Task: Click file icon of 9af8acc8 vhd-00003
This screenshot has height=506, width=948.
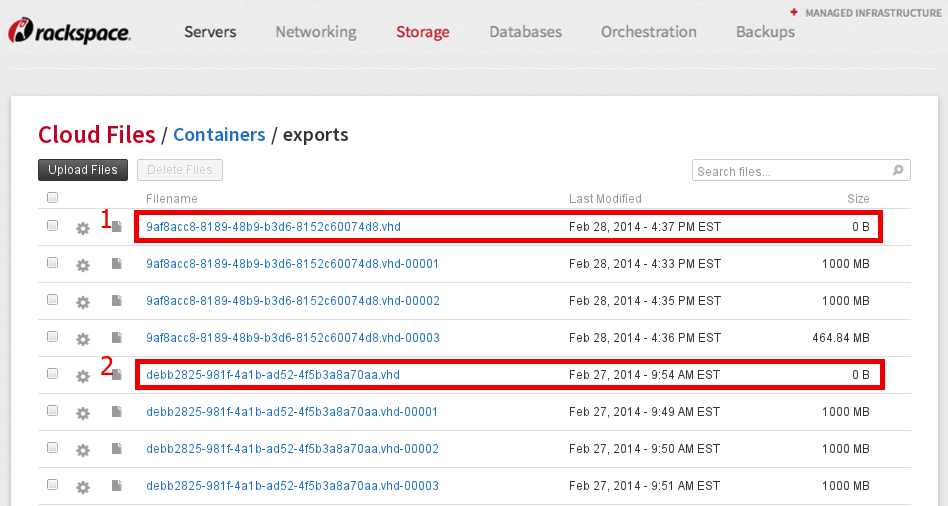Action: click(x=117, y=337)
